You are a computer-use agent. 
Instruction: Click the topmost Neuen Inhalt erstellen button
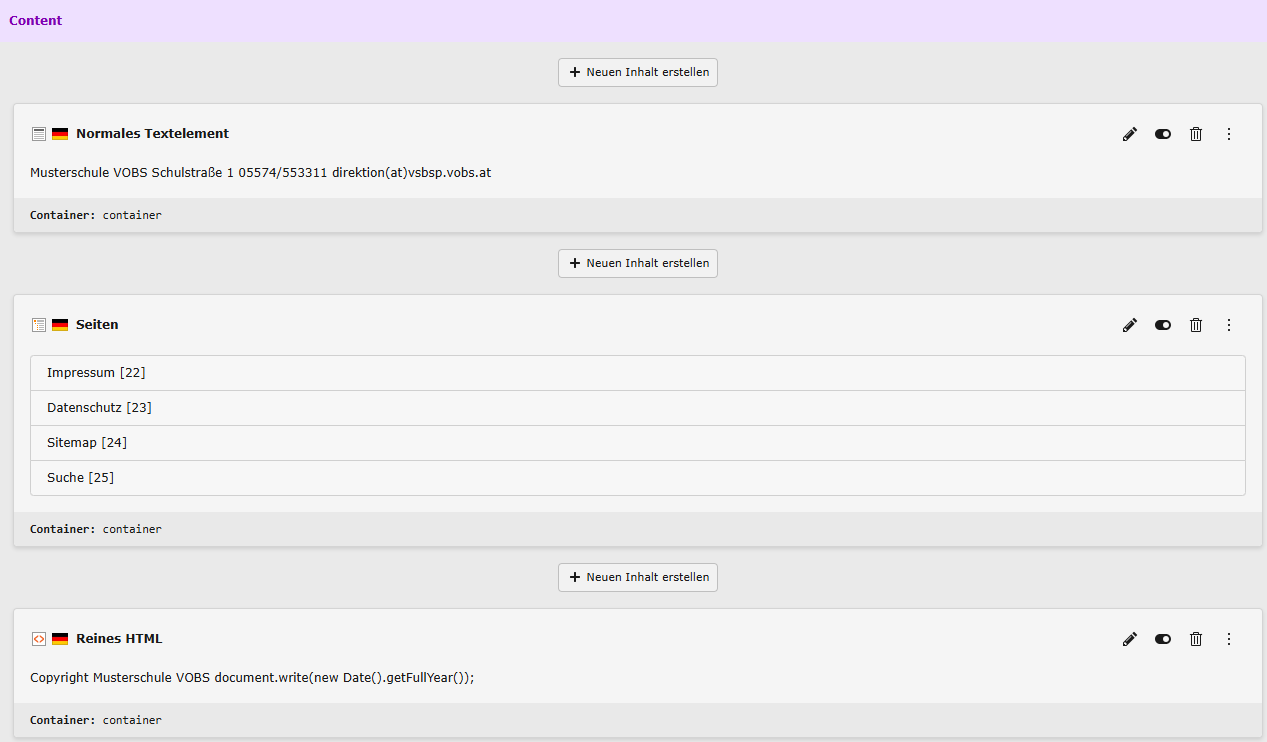pyautogui.click(x=638, y=72)
